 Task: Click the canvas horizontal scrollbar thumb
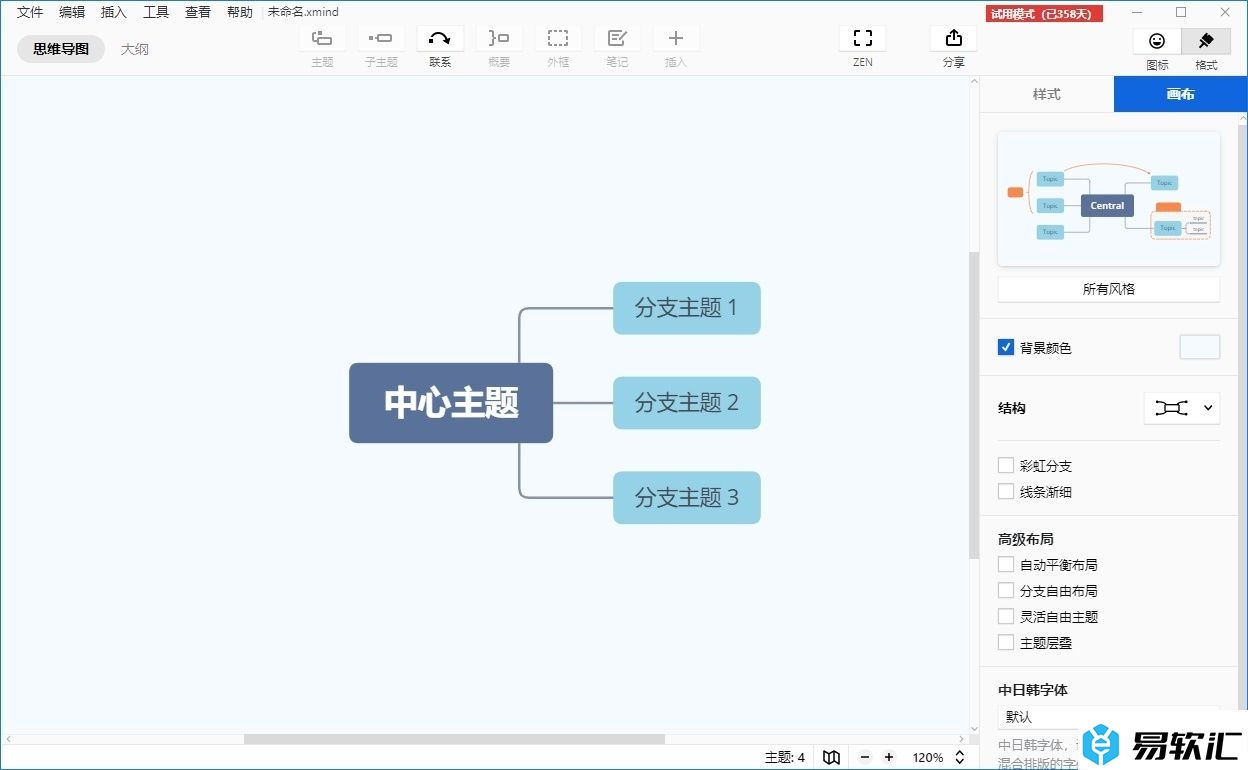(x=454, y=739)
